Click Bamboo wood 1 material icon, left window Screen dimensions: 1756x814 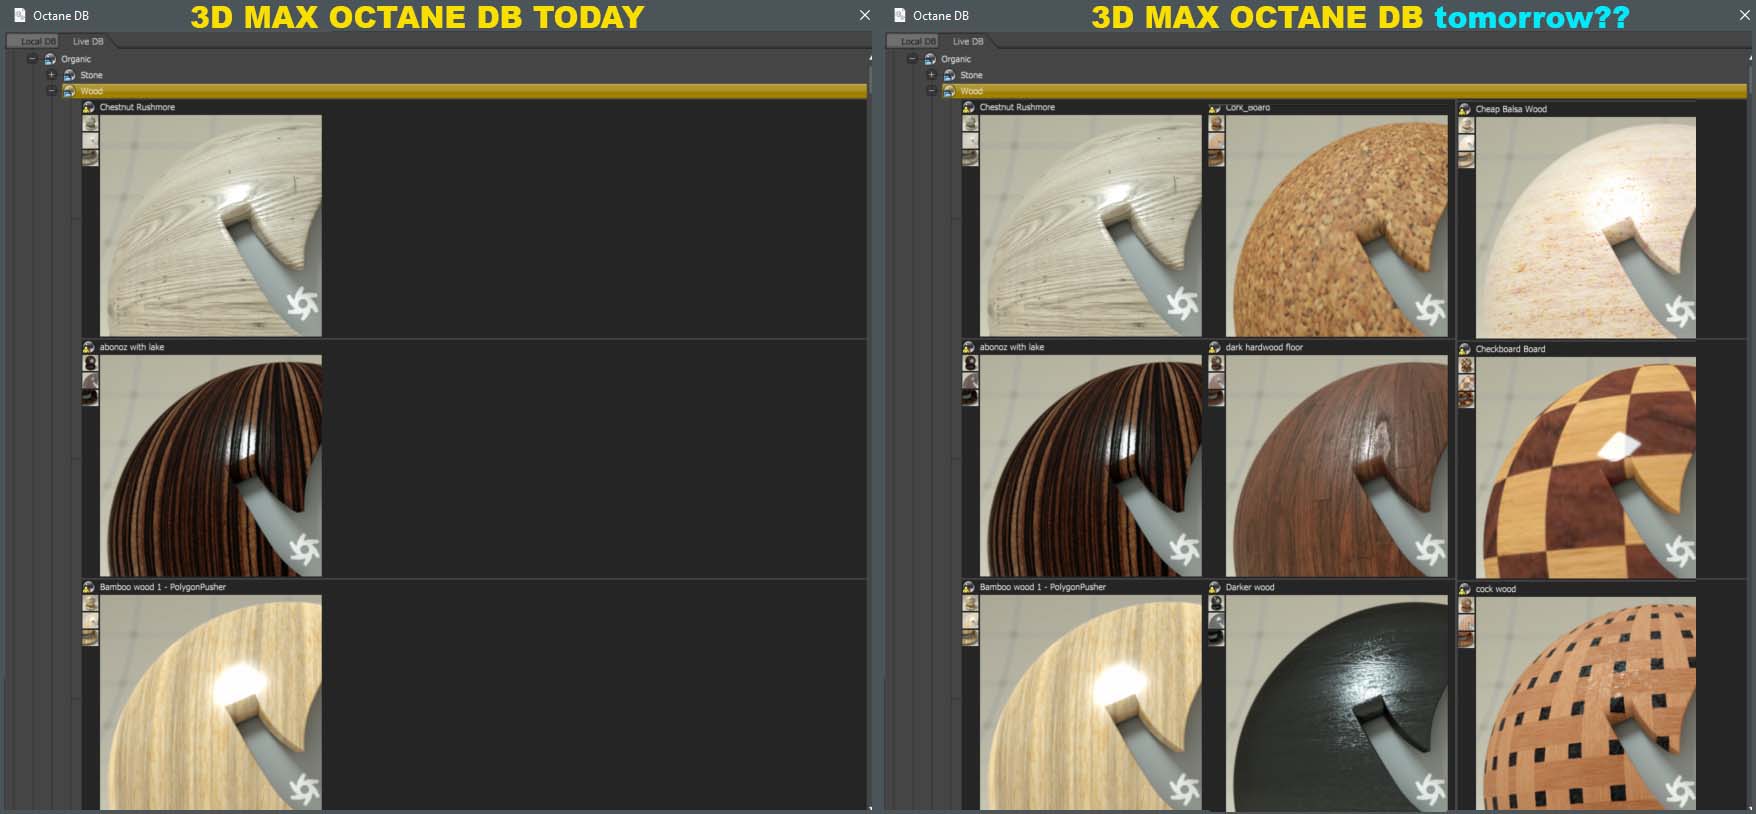click(x=88, y=587)
